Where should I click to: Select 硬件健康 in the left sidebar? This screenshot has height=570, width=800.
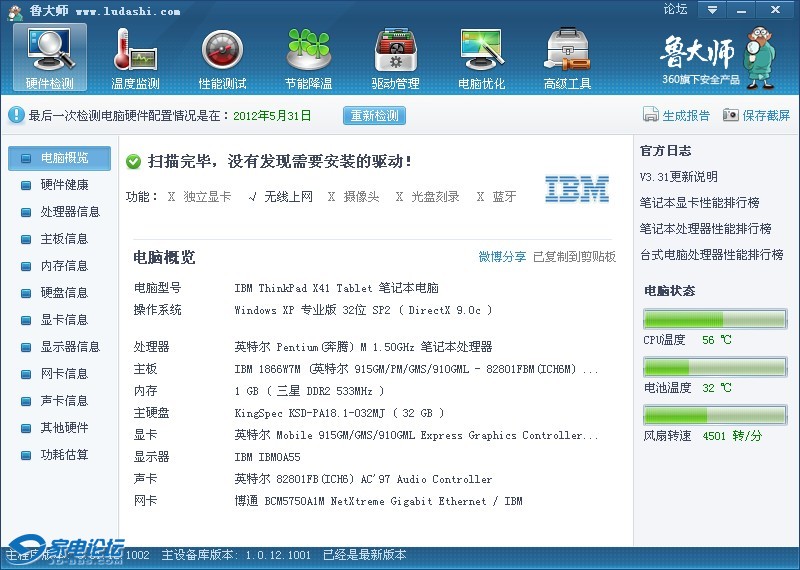tap(64, 185)
